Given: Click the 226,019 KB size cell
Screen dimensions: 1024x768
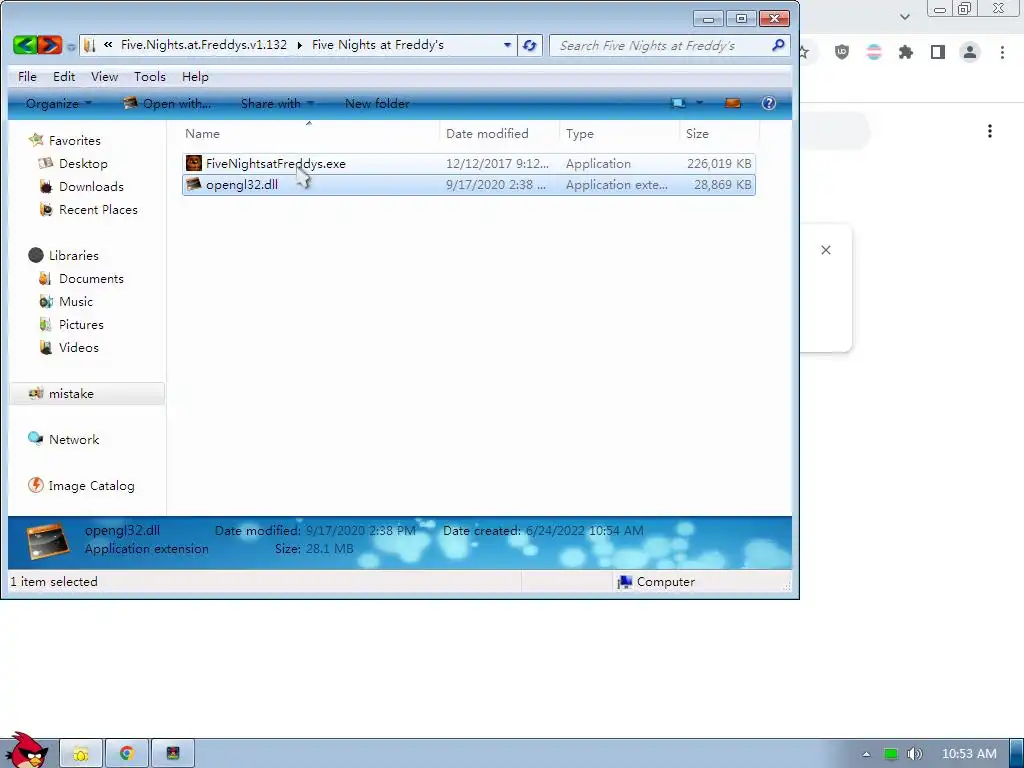Looking at the screenshot, I should point(719,163).
